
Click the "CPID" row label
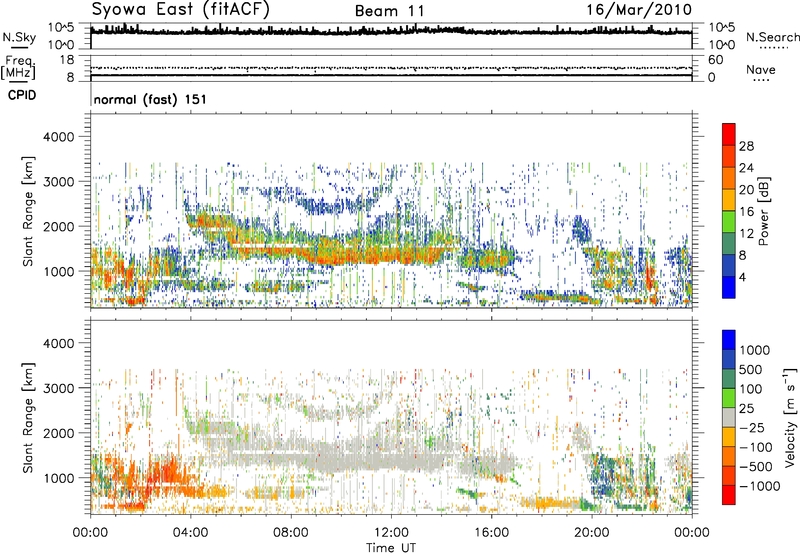(22, 95)
